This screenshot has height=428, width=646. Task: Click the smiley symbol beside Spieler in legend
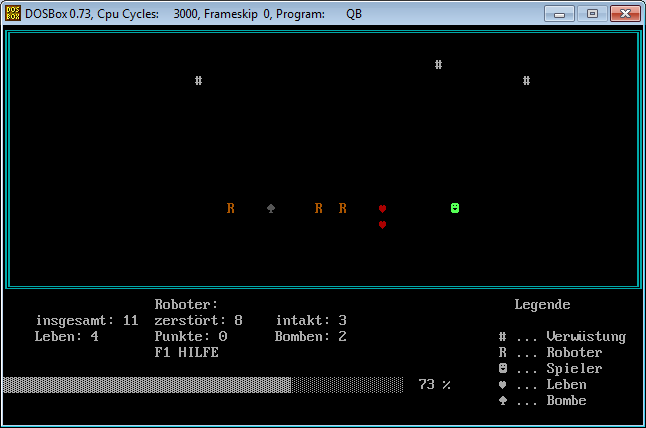click(503, 369)
